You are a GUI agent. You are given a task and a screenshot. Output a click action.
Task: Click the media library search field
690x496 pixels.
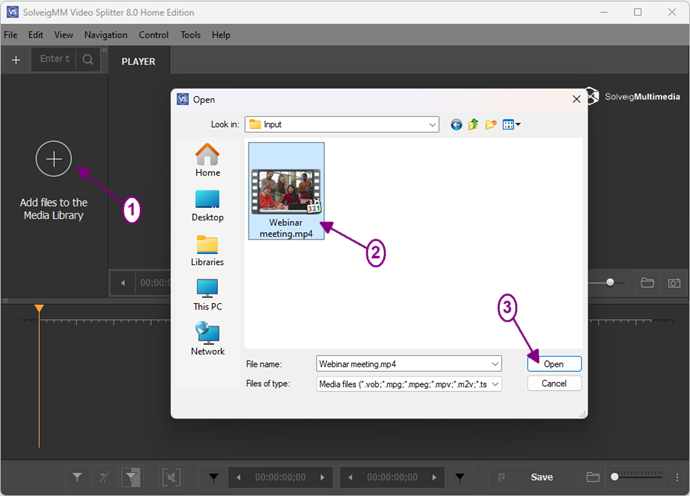(x=54, y=59)
